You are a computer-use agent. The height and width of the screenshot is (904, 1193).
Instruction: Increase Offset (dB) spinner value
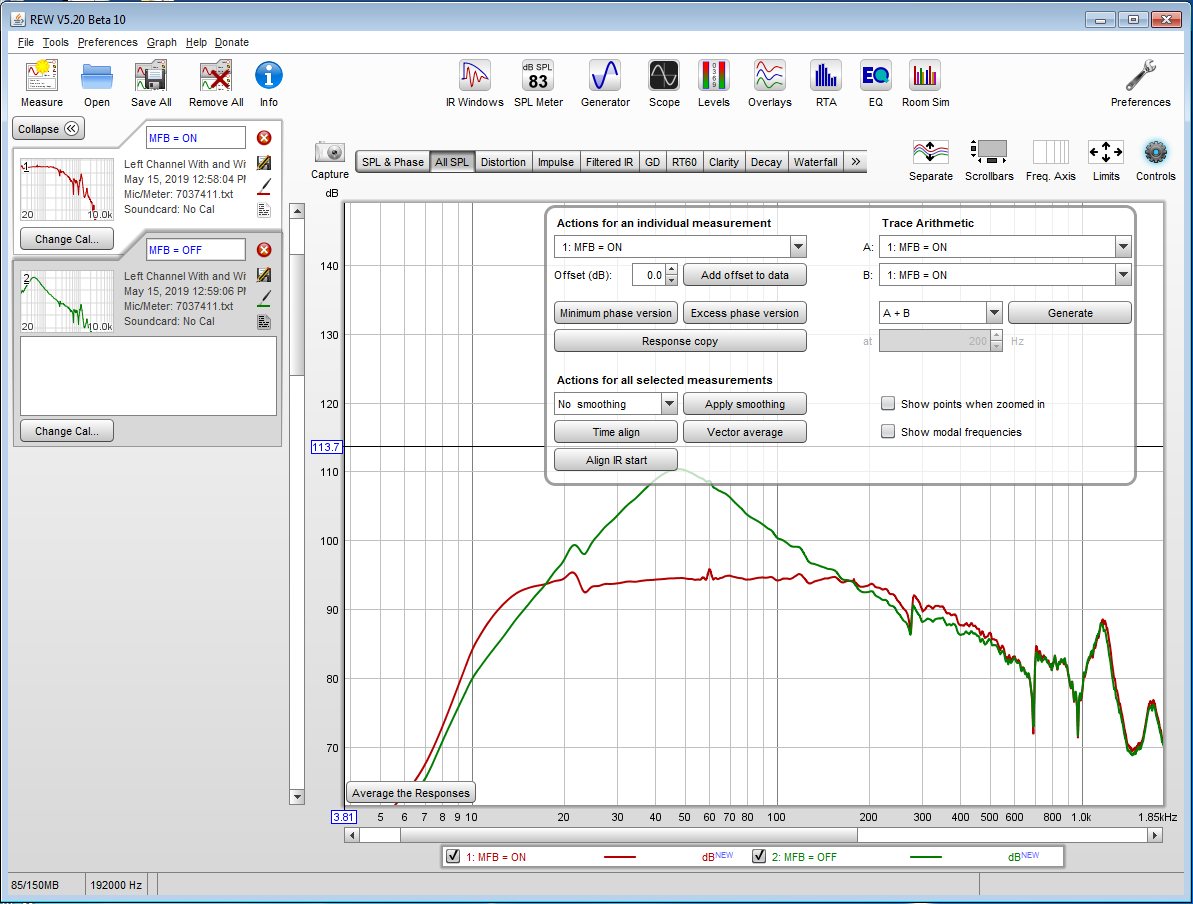click(x=671, y=269)
